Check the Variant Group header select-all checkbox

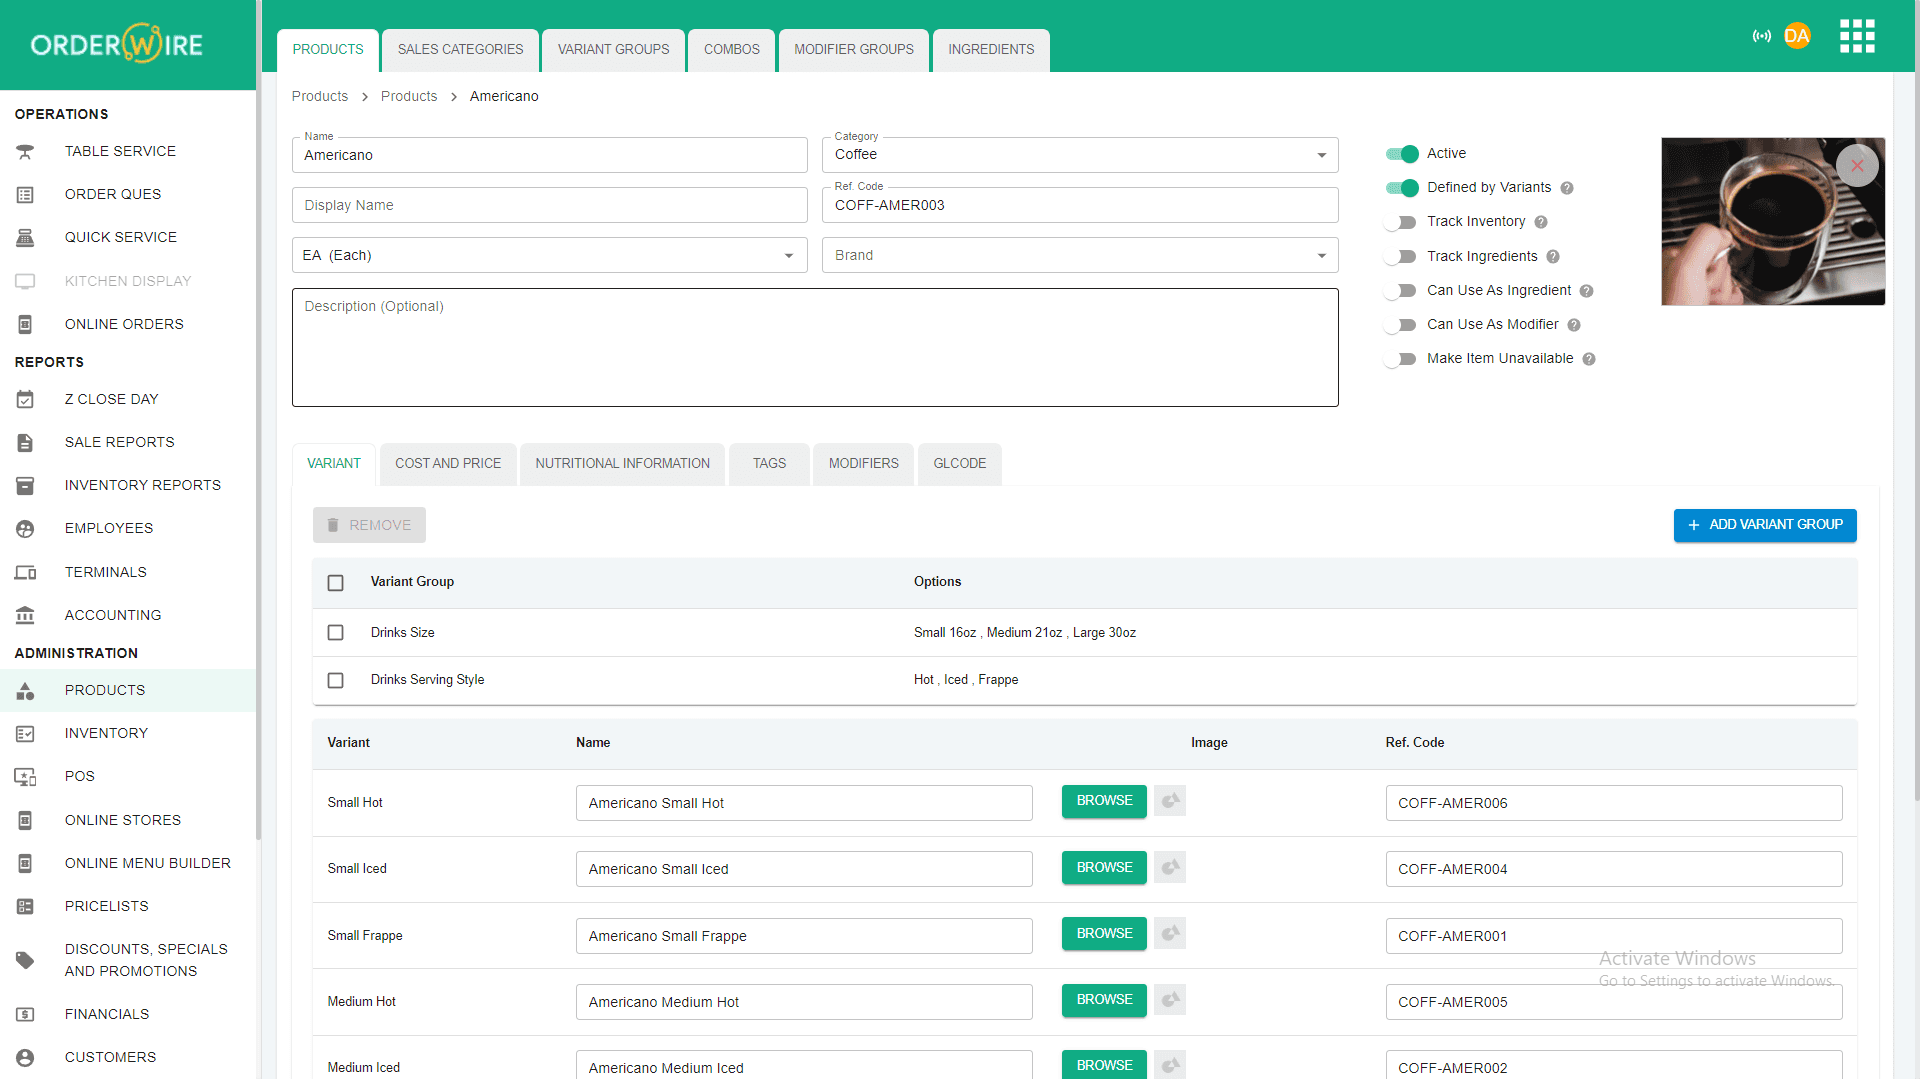(335, 583)
